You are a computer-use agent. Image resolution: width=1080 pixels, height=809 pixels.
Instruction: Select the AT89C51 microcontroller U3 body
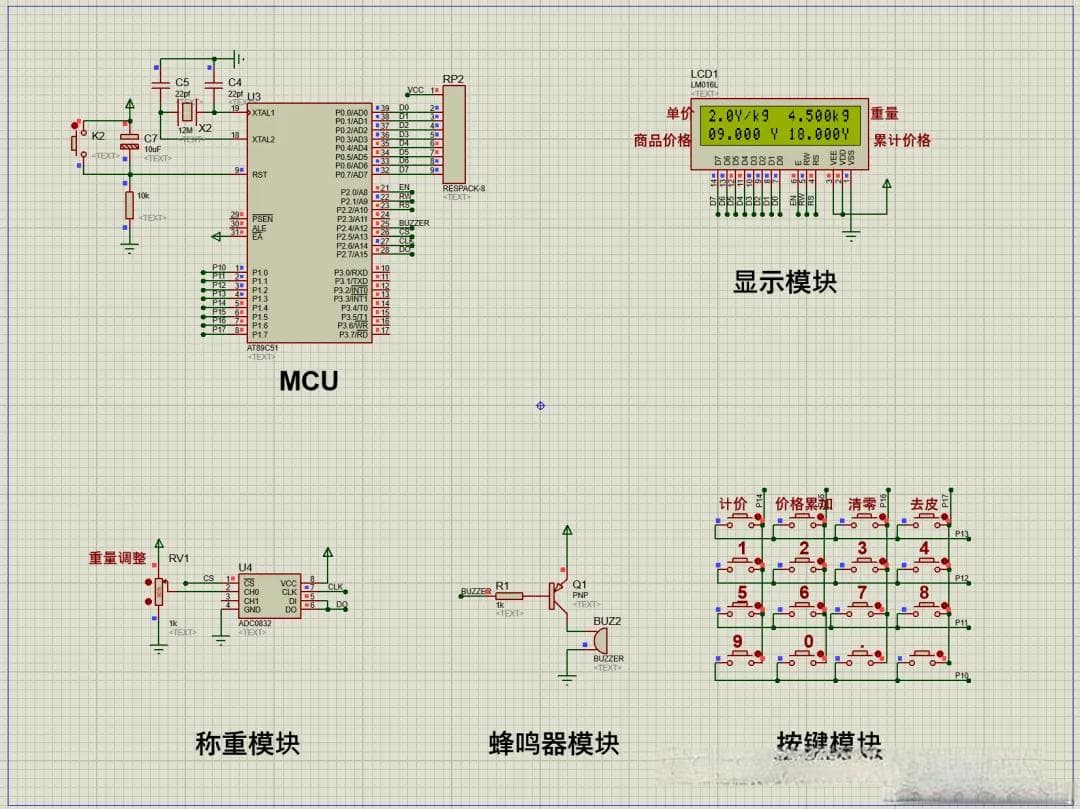[x=309, y=222]
